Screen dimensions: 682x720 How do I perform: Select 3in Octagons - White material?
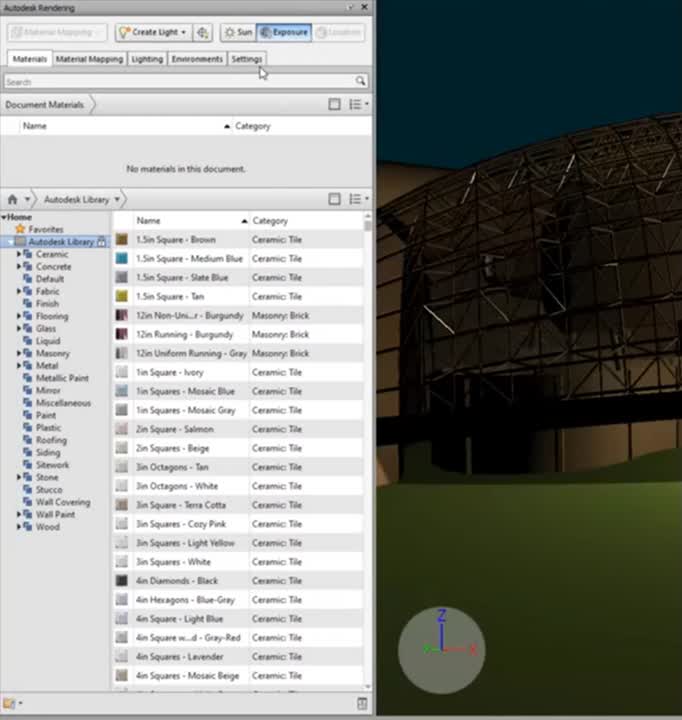[238, 486]
